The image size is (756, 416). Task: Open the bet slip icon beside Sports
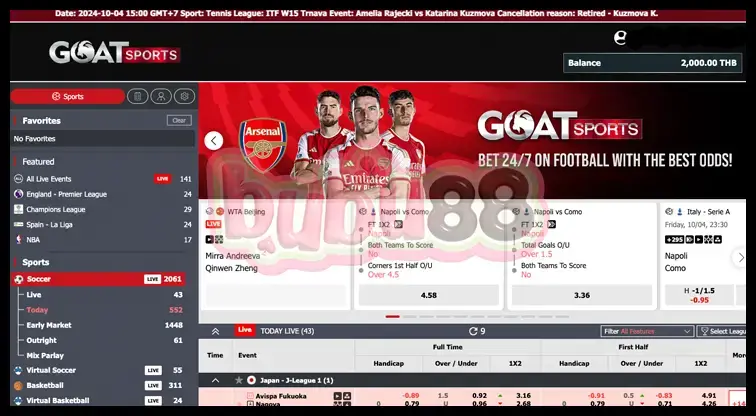click(137, 96)
